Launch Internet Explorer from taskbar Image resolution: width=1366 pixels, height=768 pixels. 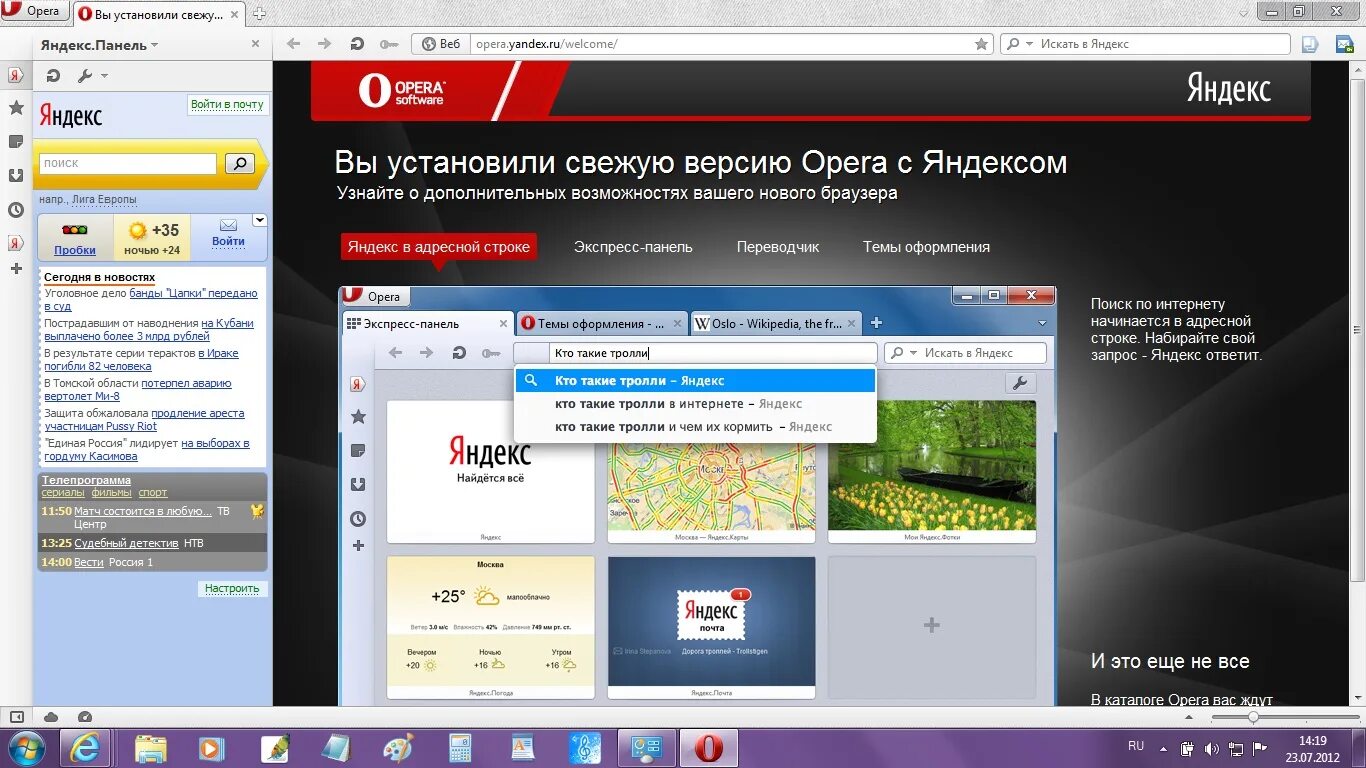tap(85, 748)
